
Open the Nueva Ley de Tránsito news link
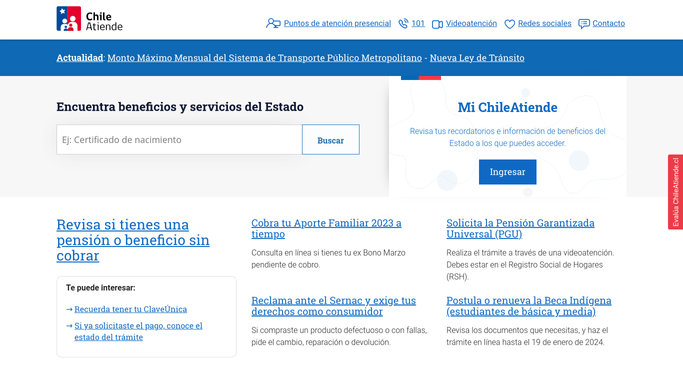[x=477, y=58]
